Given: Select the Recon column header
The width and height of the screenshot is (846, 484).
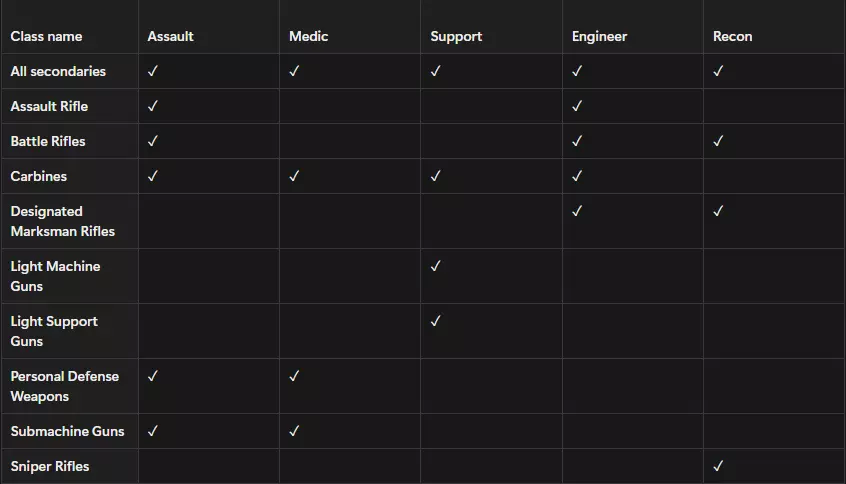Looking at the screenshot, I should [732, 36].
